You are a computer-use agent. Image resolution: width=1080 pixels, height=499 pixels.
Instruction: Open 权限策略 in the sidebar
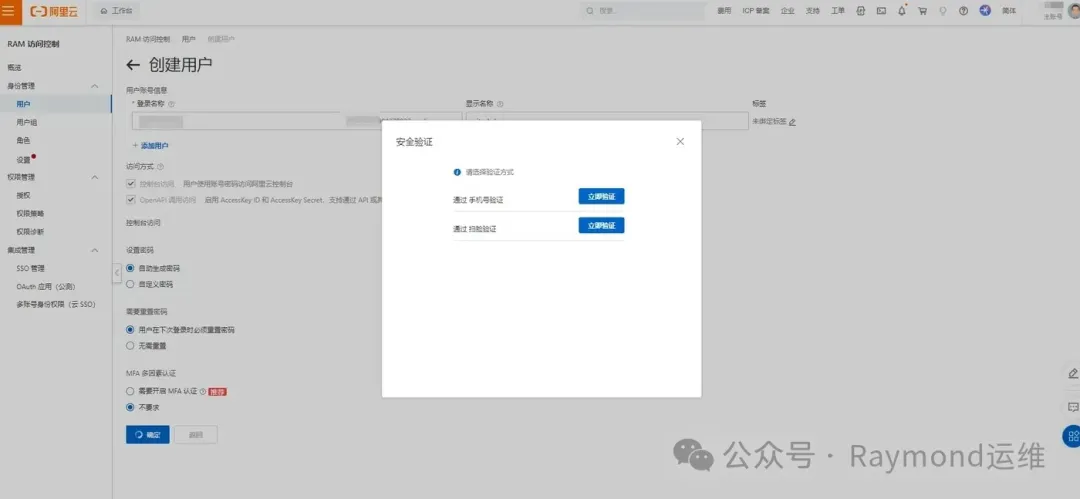tap(30, 214)
